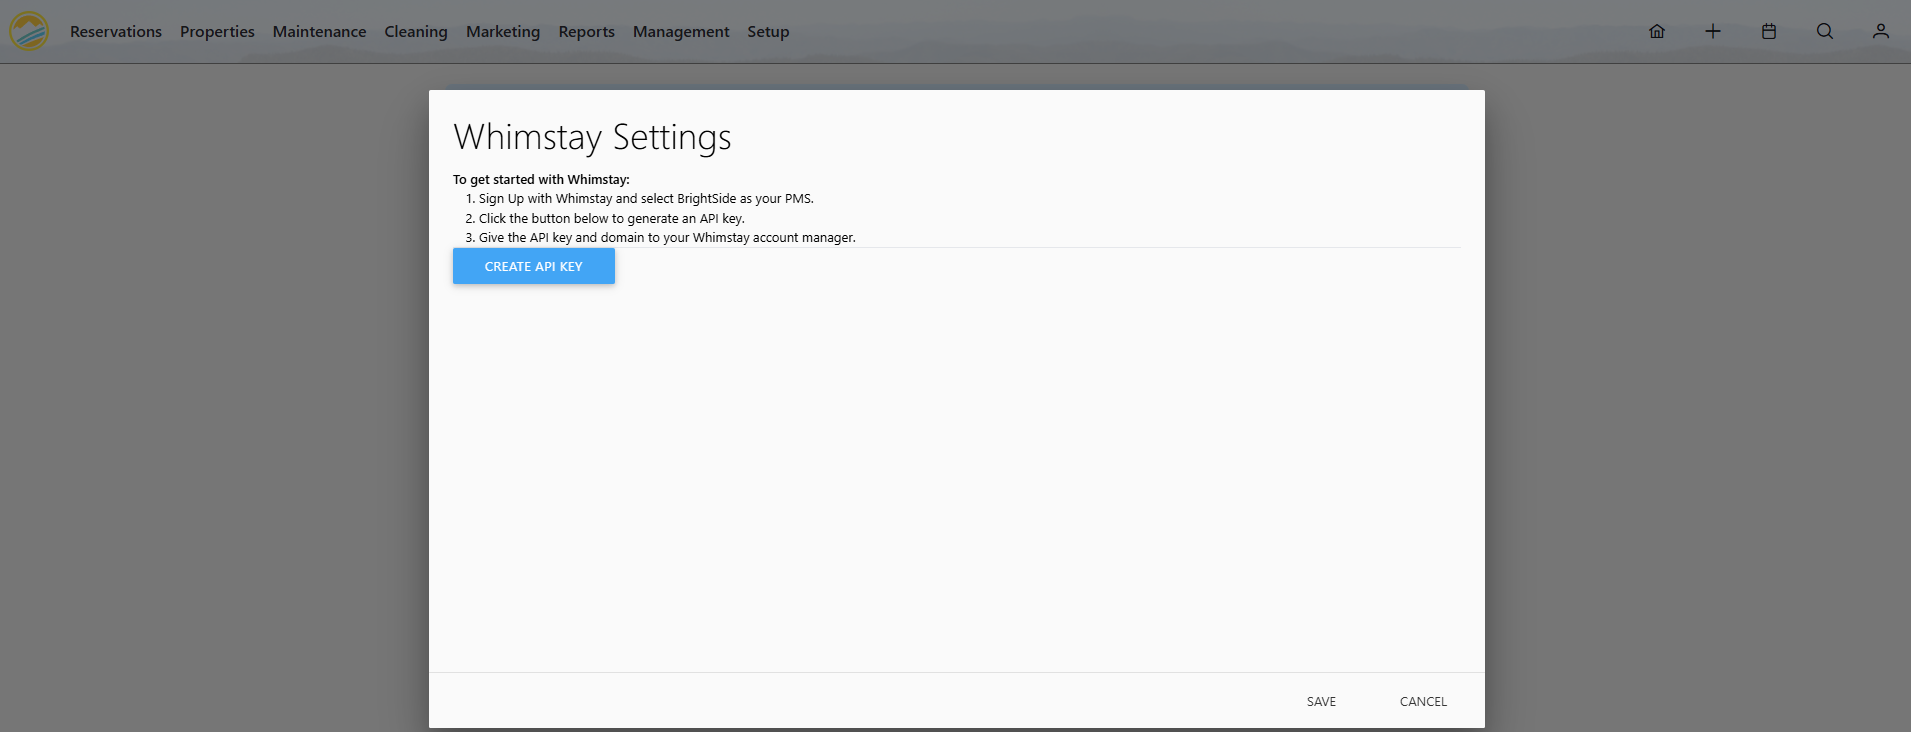Click the search magnifier icon
Image resolution: width=1911 pixels, height=732 pixels.
(1825, 31)
